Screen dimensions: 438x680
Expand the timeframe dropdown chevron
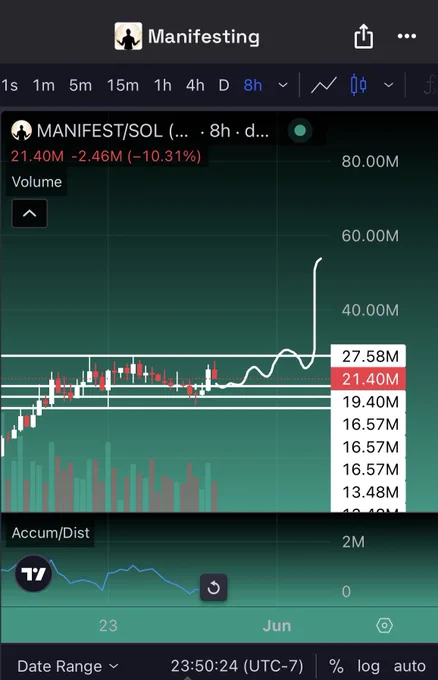coord(283,85)
